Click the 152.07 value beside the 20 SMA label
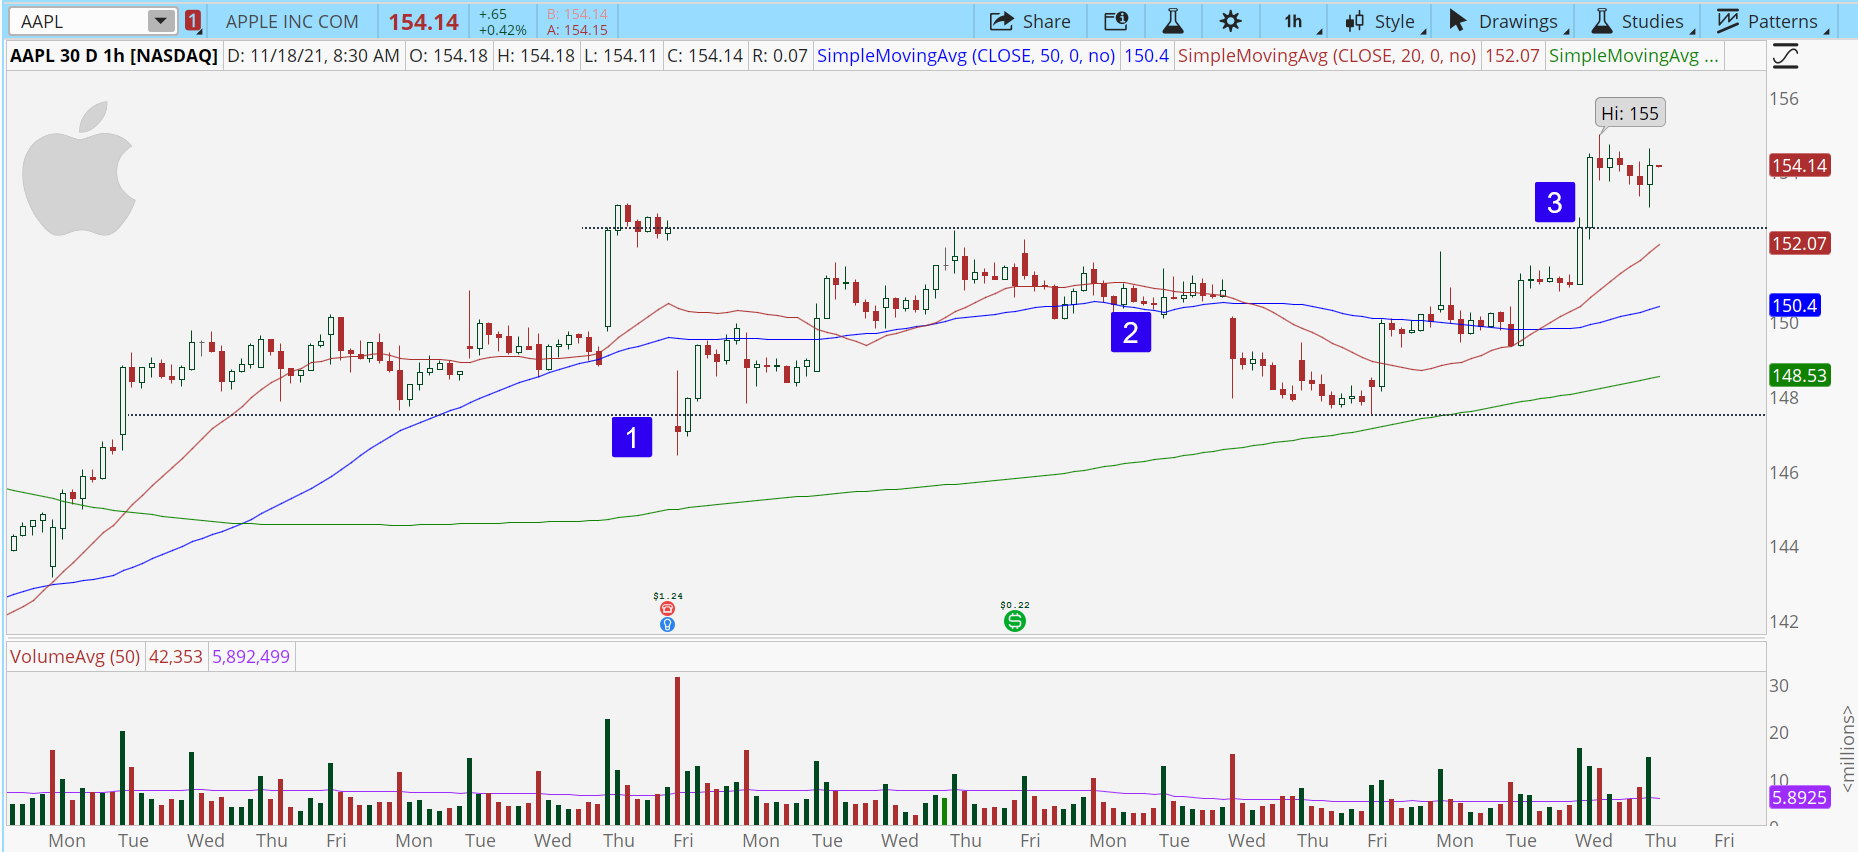 click(1512, 56)
